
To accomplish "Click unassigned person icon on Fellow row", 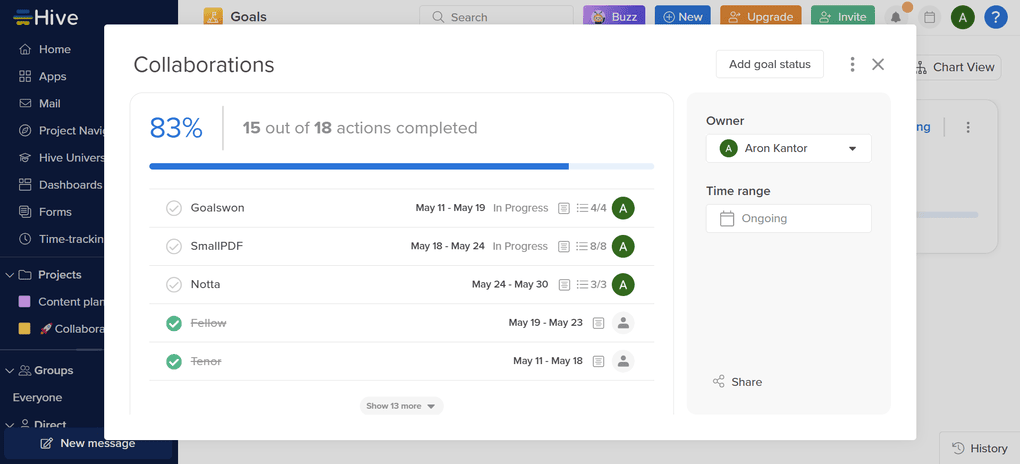I will click(623, 323).
